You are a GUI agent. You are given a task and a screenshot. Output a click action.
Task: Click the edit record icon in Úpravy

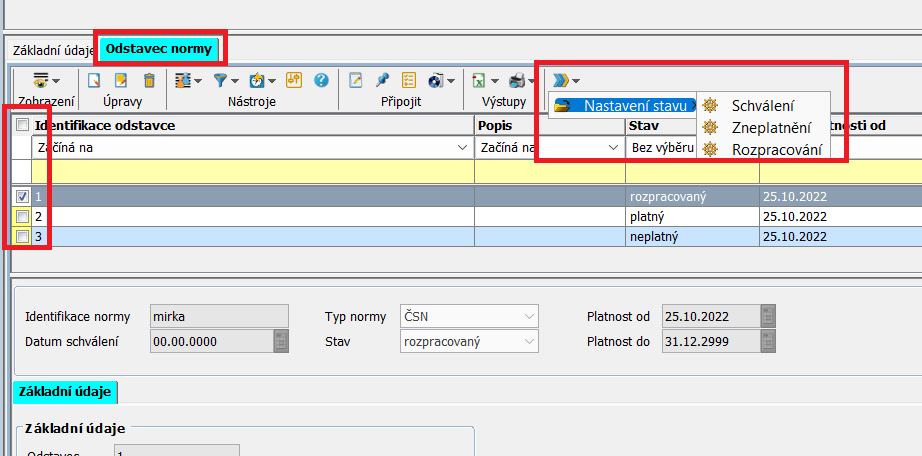[121, 80]
